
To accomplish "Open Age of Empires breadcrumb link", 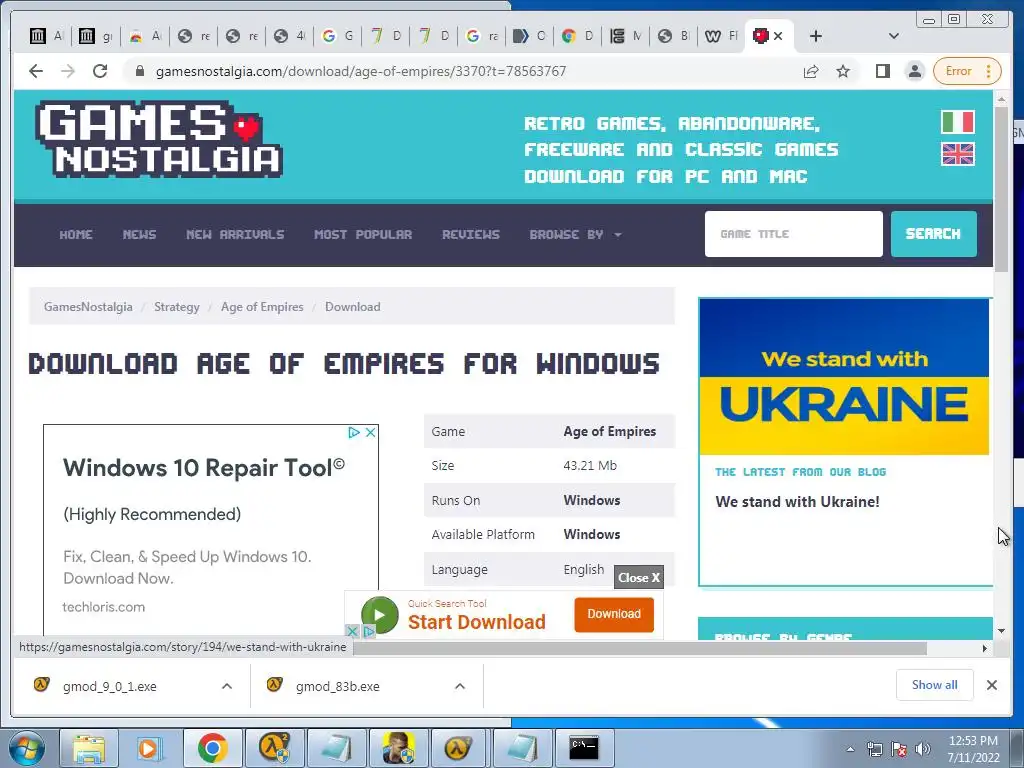I will click(262, 306).
